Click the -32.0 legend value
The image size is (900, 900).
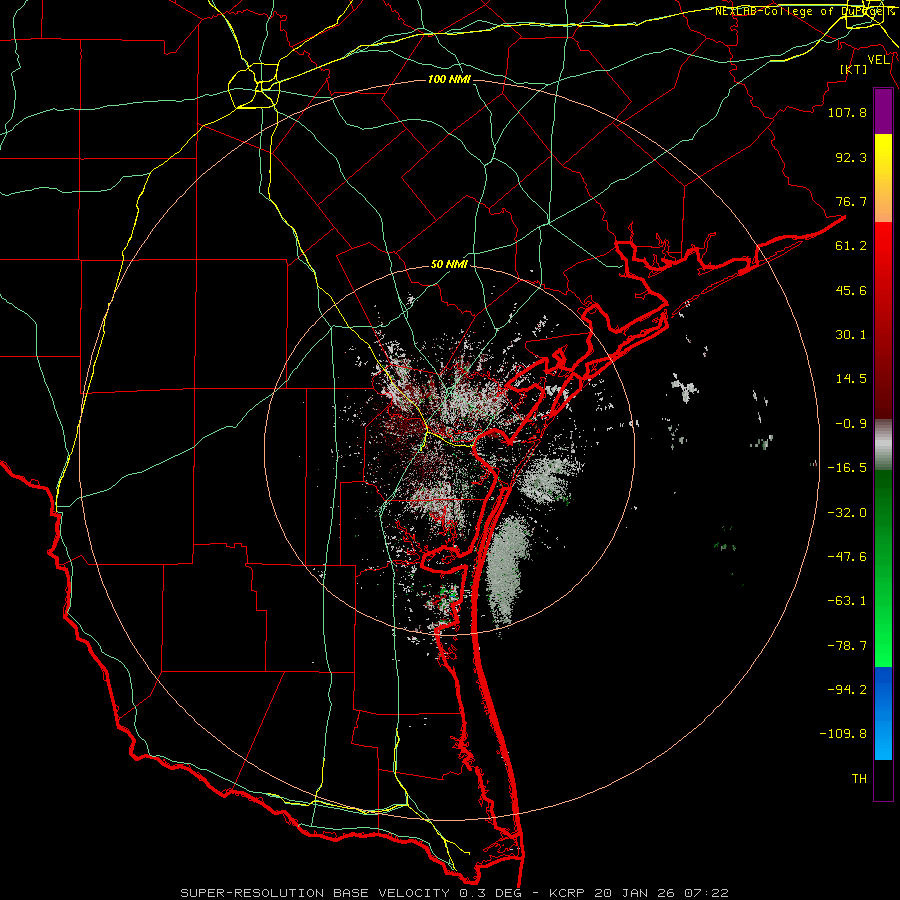pyautogui.click(x=847, y=513)
